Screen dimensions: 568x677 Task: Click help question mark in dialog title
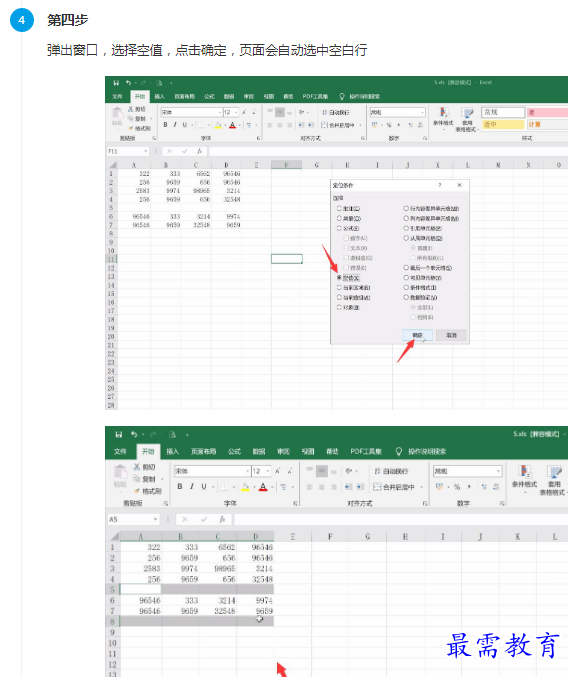pyautogui.click(x=440, y=185)
